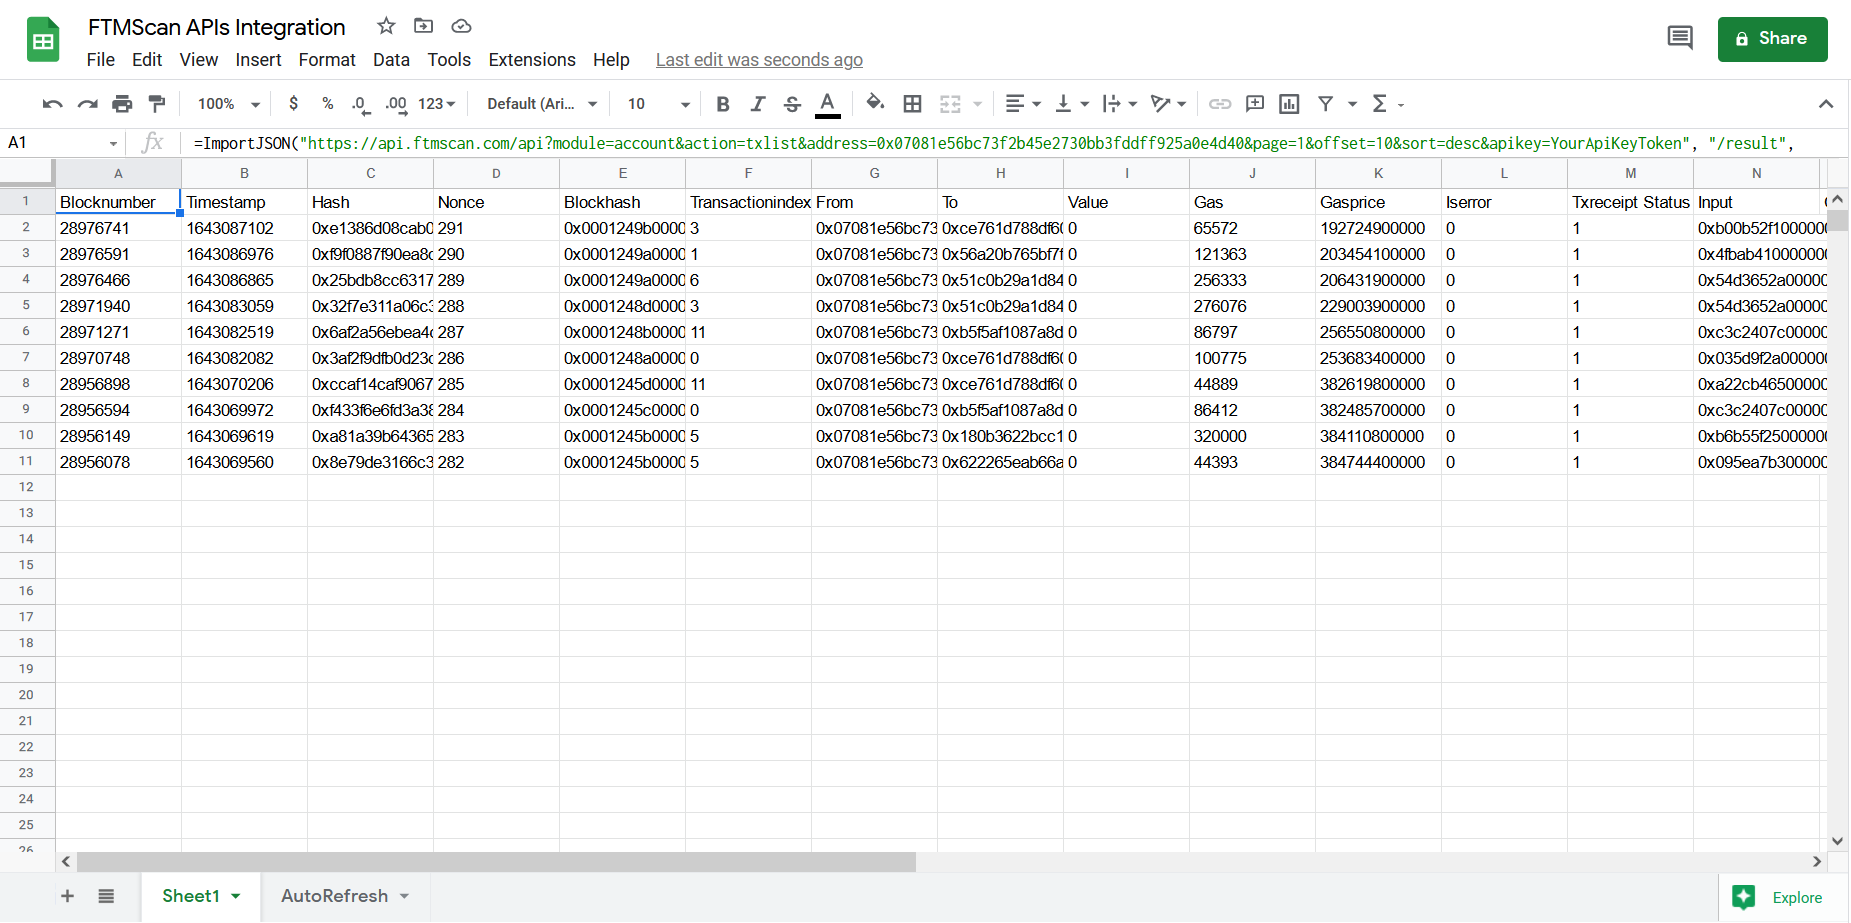
Task: Rename the title FTMScan APIs Integration
Action: (217, 27)
